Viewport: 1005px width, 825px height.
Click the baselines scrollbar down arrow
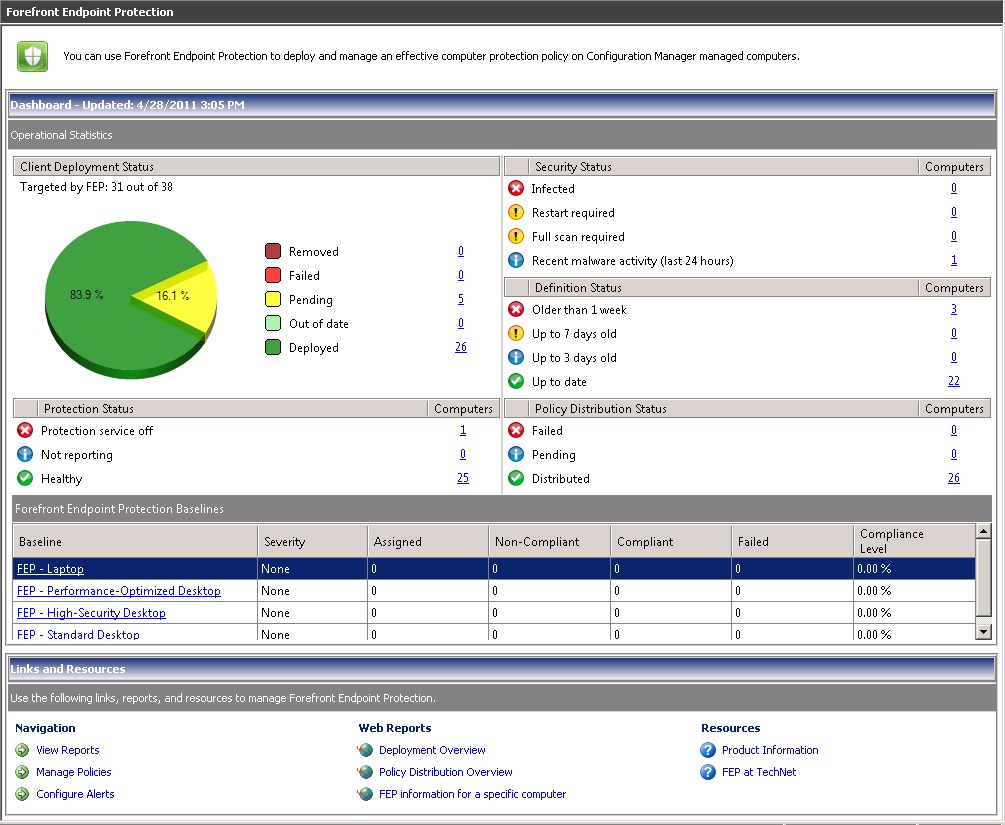tap(983, 632)
